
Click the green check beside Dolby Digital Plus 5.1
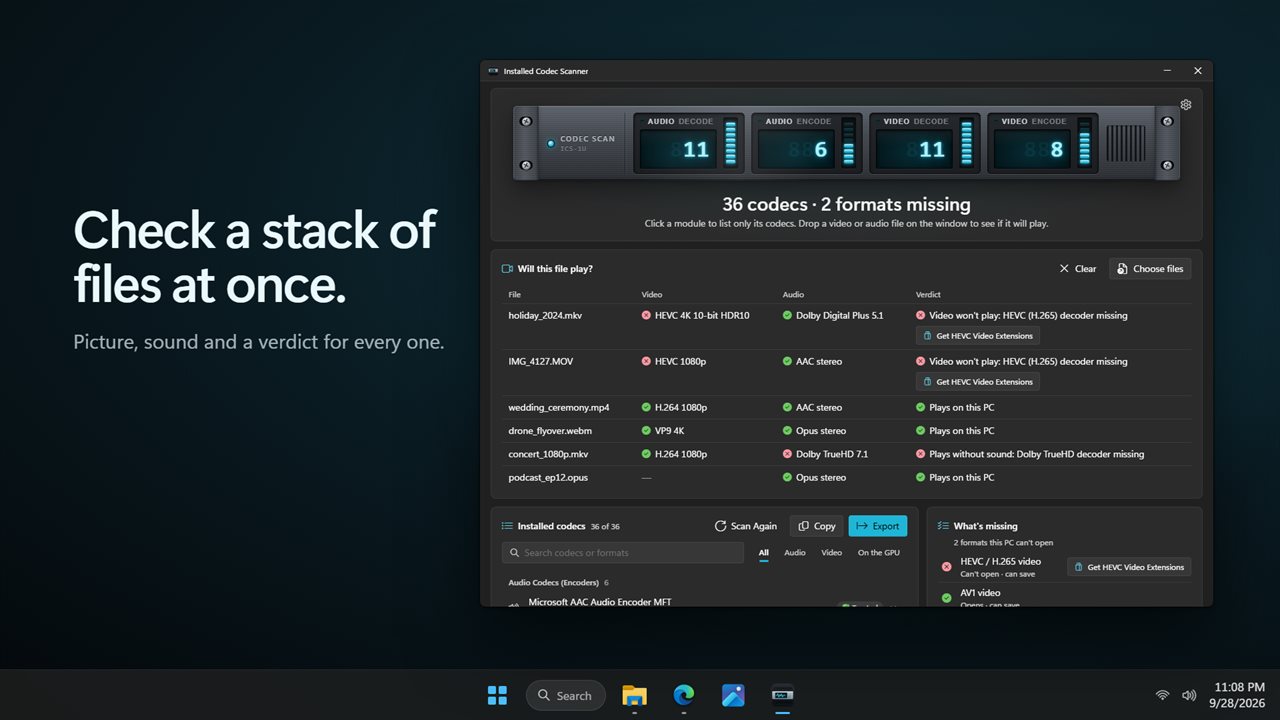point(787,315)
